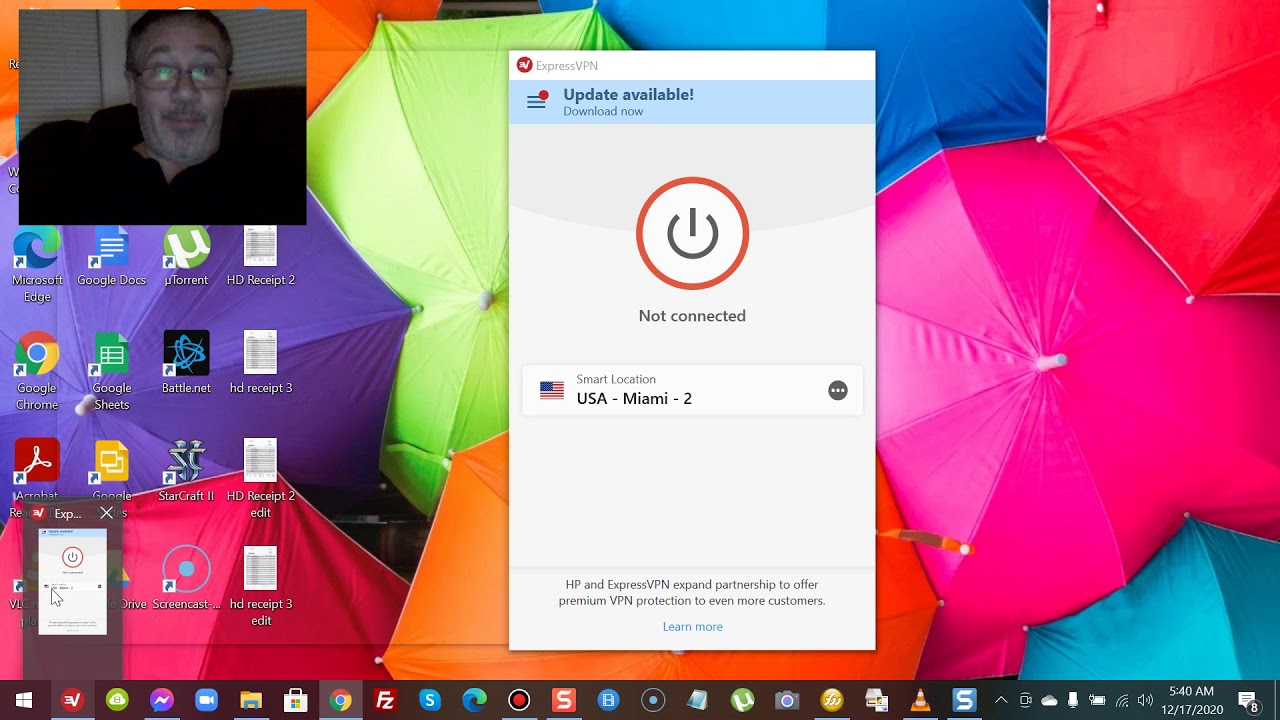
Task: Open the Windows Start menu
Action: coord(24,700)
